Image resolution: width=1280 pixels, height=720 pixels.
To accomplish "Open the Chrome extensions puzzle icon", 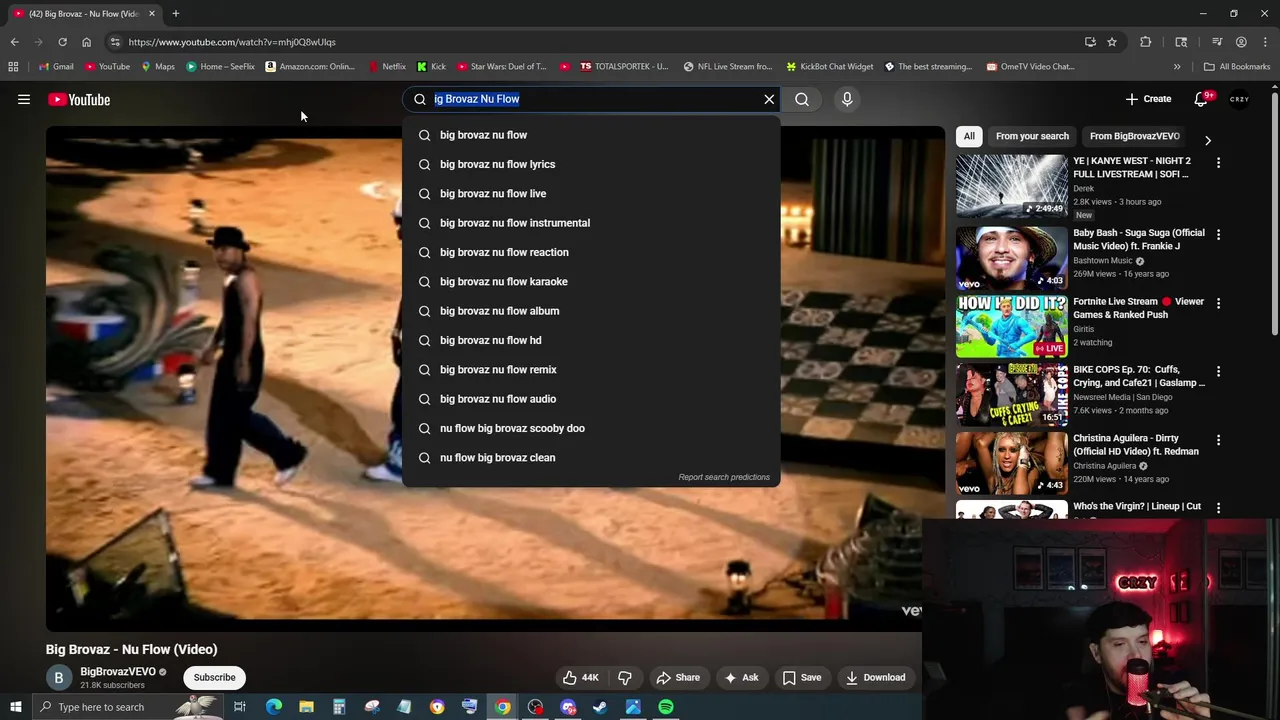I will coord(1146,42).
